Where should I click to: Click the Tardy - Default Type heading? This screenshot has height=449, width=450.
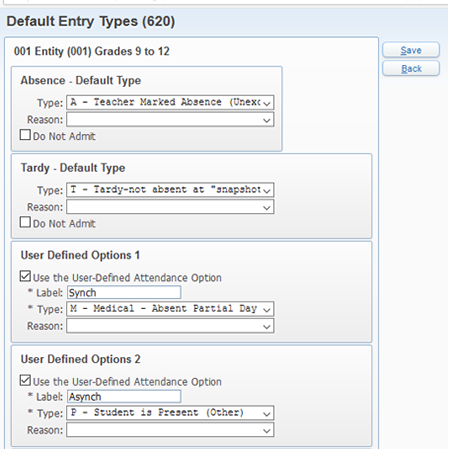coord(73,168)
